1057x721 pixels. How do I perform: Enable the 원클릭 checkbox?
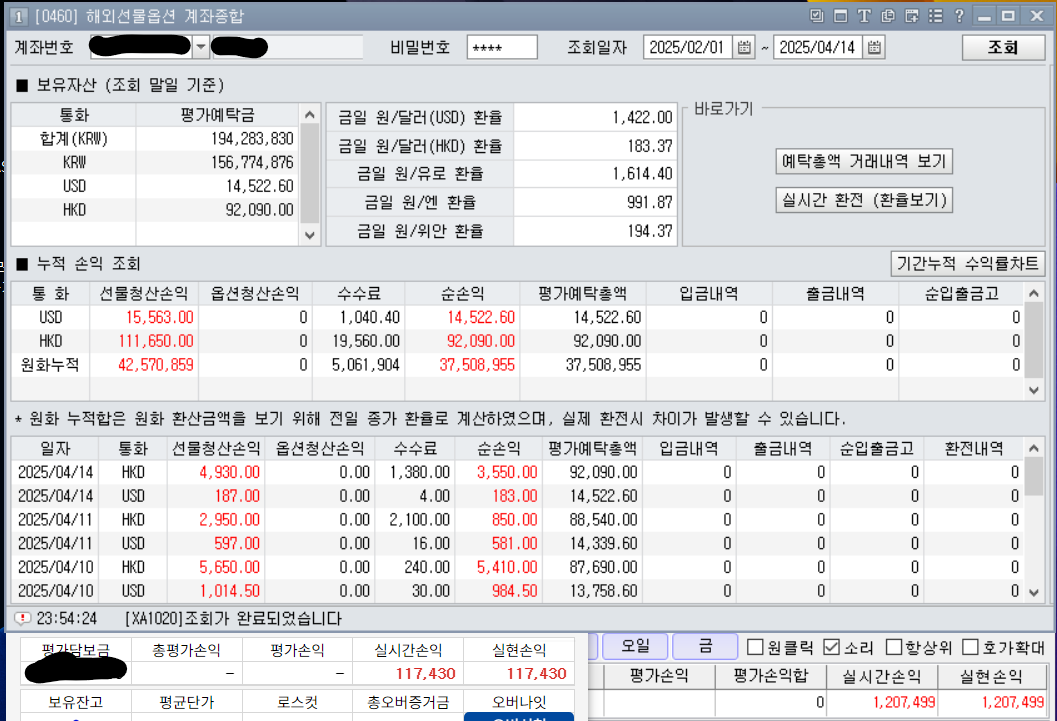pyautogui.click(x=755, y=647)
